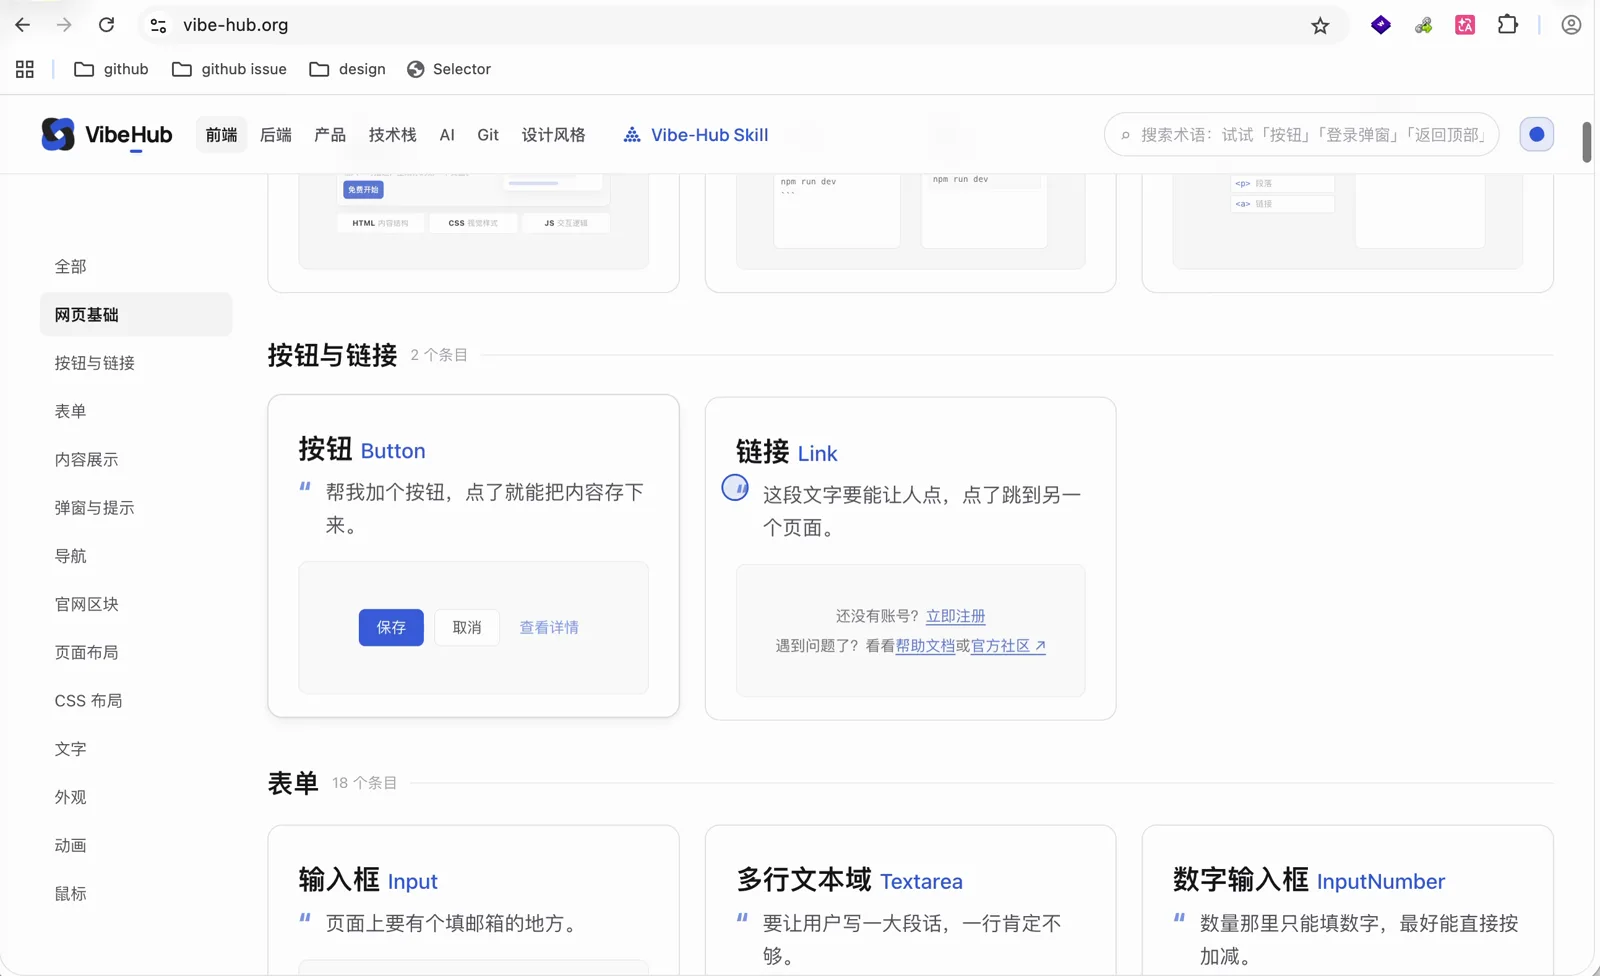Click the 取消 button

[x=467, y=627]
